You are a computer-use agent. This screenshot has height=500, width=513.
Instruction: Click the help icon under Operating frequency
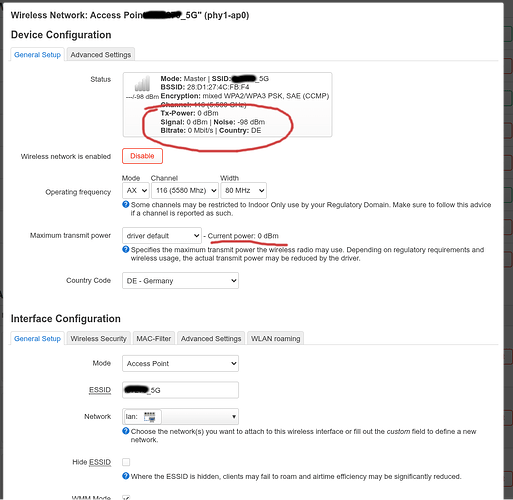[126, 204]
